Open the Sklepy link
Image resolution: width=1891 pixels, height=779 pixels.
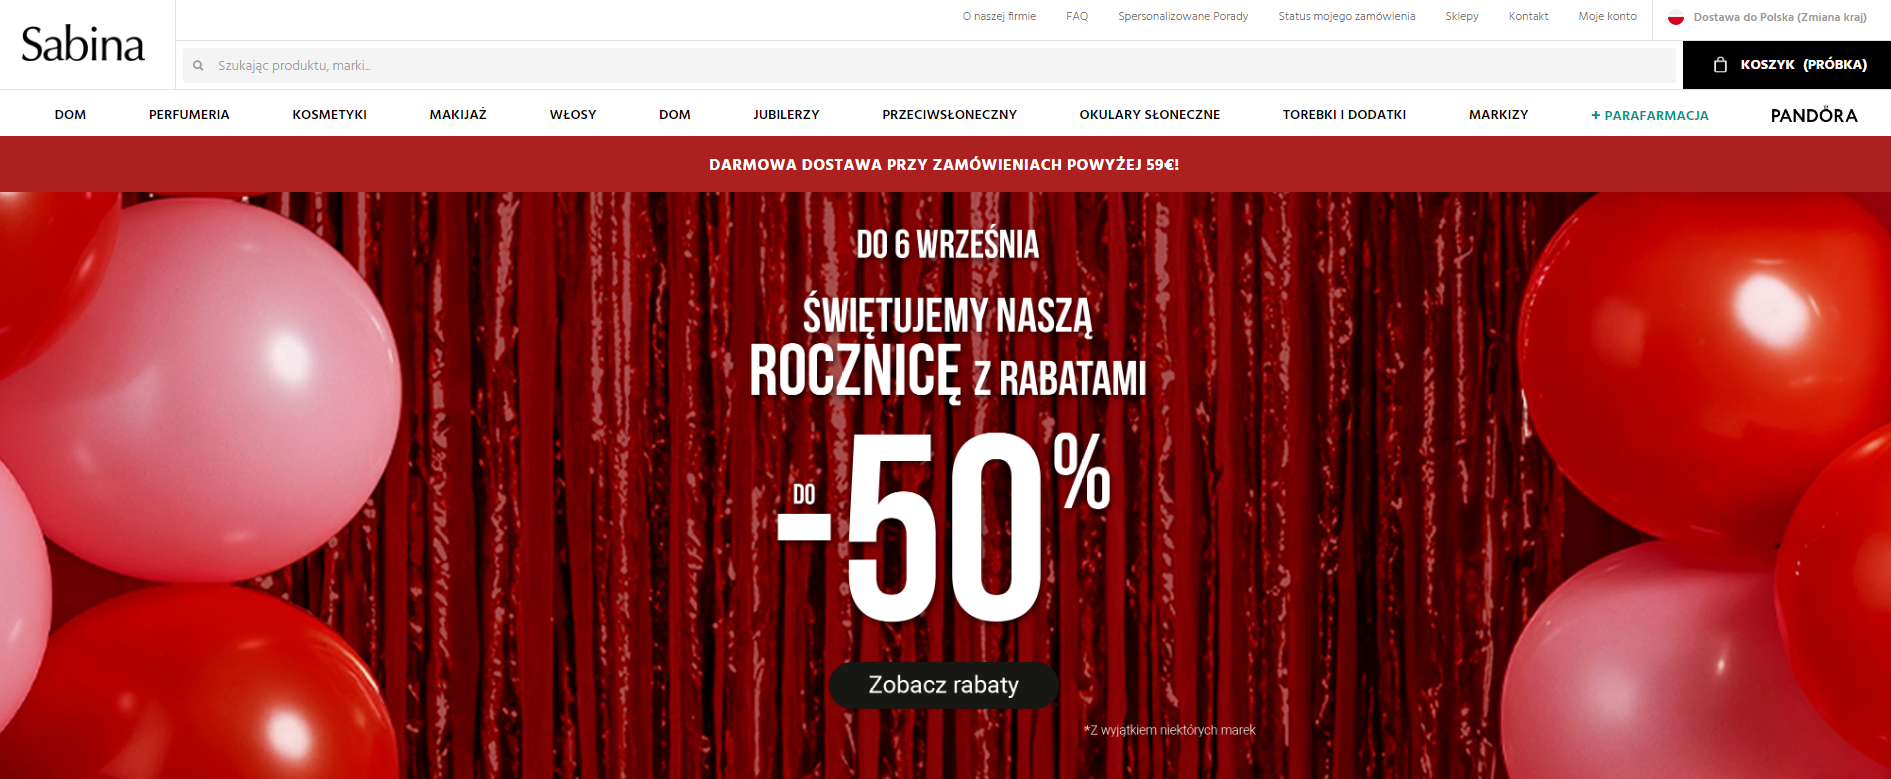(1461, 17)
